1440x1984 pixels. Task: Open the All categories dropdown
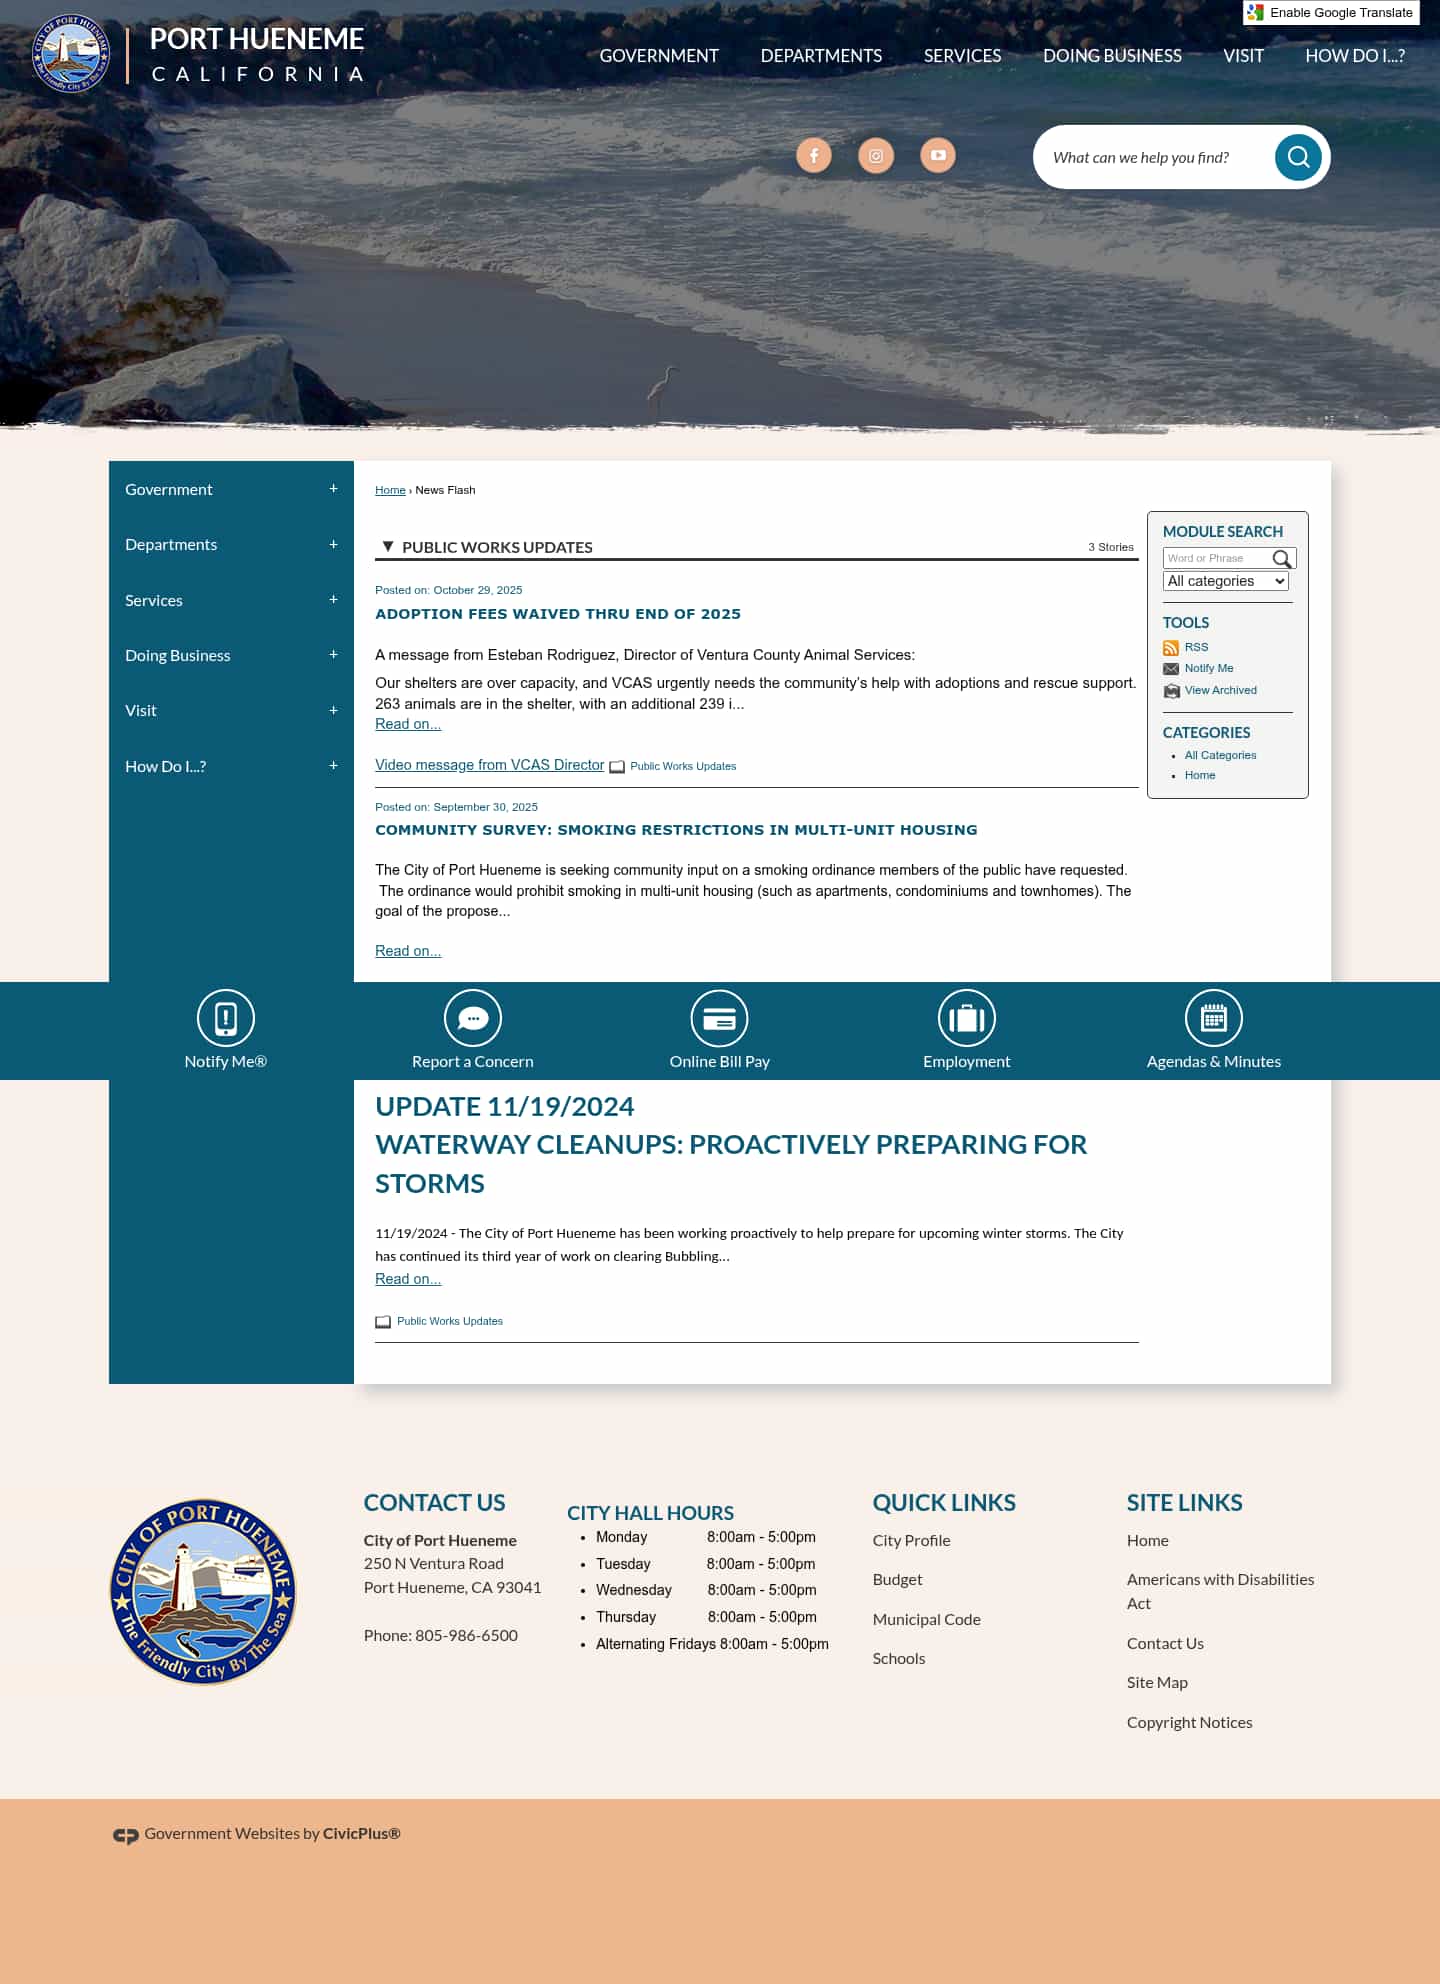(1226, 581)
